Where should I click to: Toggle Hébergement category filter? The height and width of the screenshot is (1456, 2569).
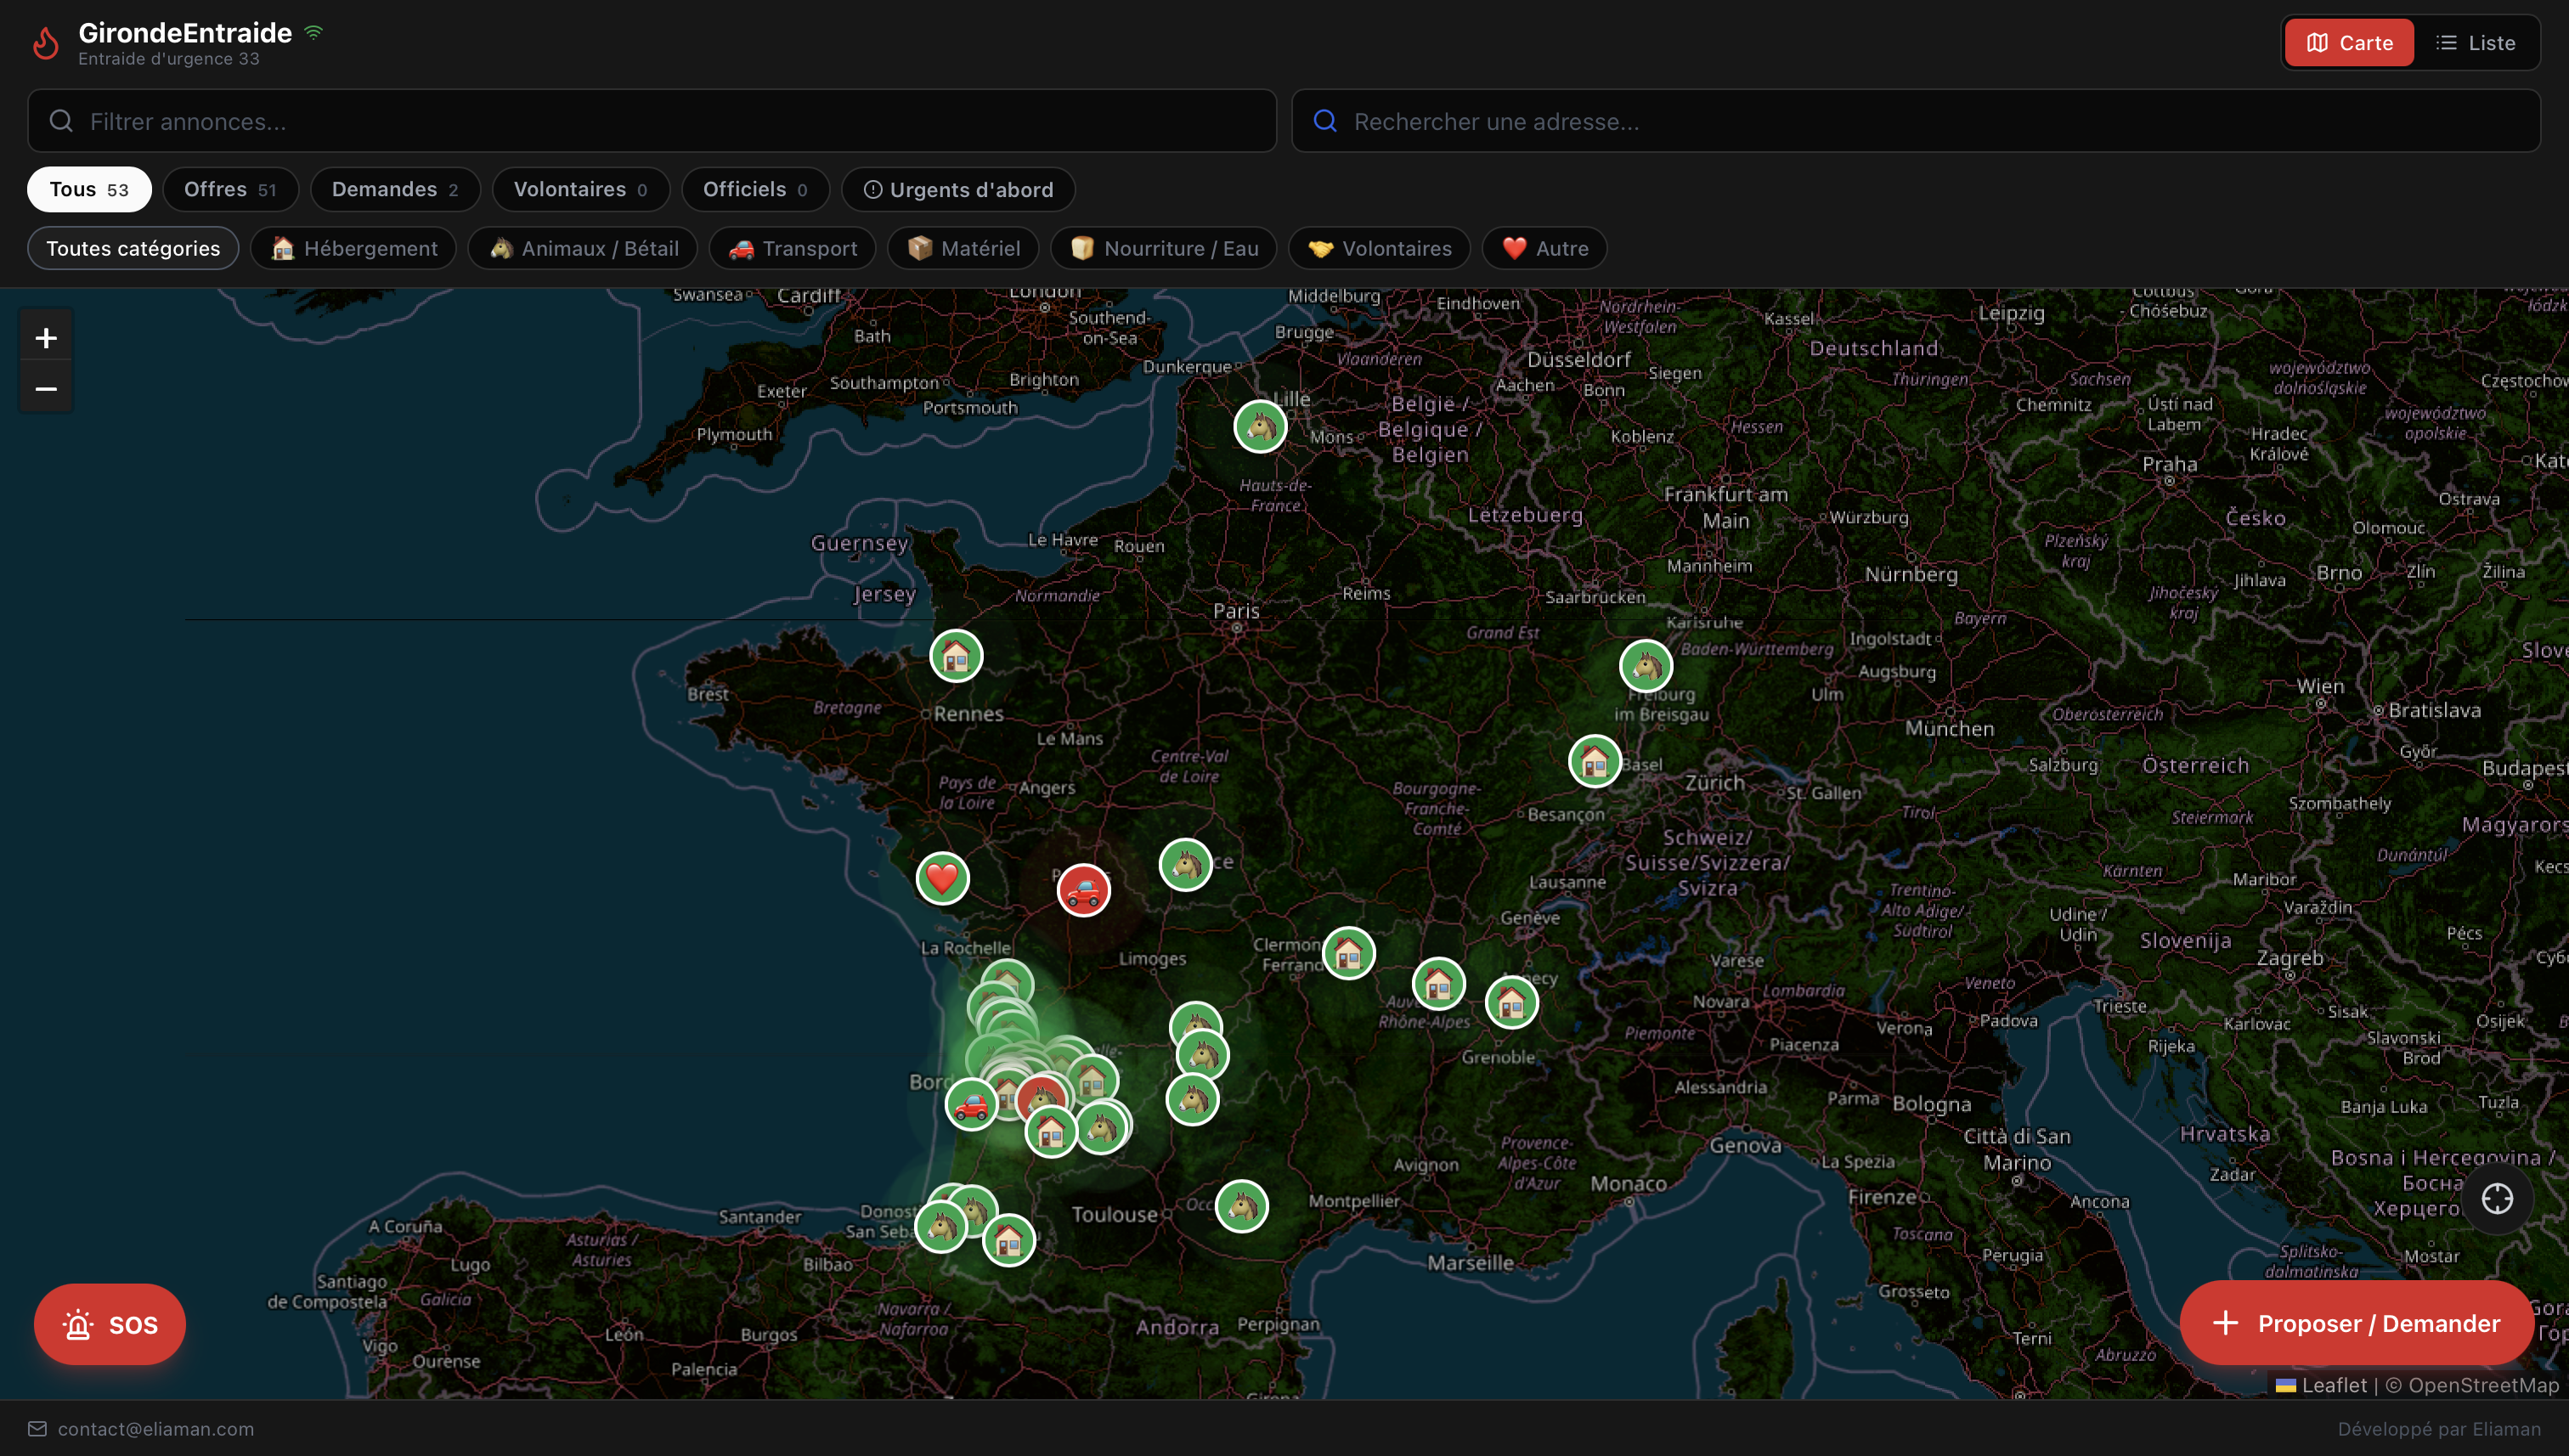(353, 248)
